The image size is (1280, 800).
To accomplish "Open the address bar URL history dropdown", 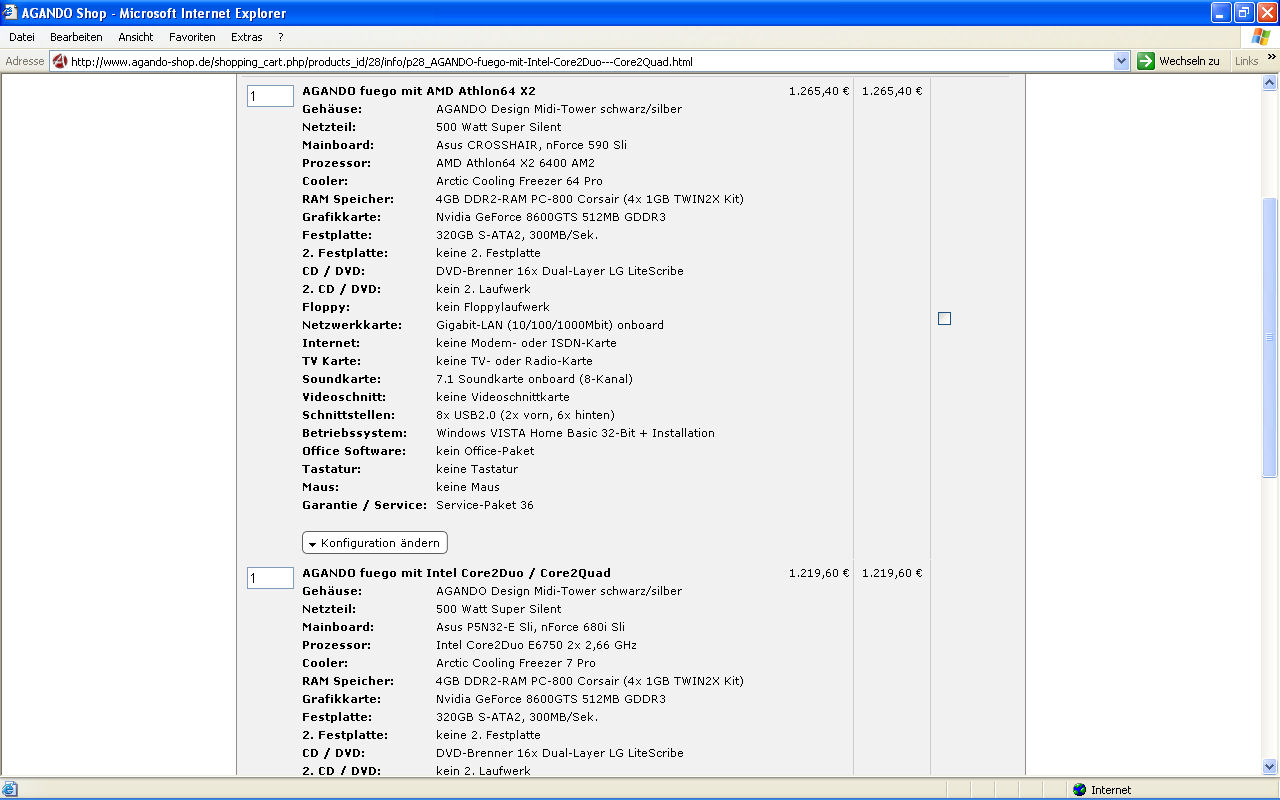I will click(x=1121, y=61).
